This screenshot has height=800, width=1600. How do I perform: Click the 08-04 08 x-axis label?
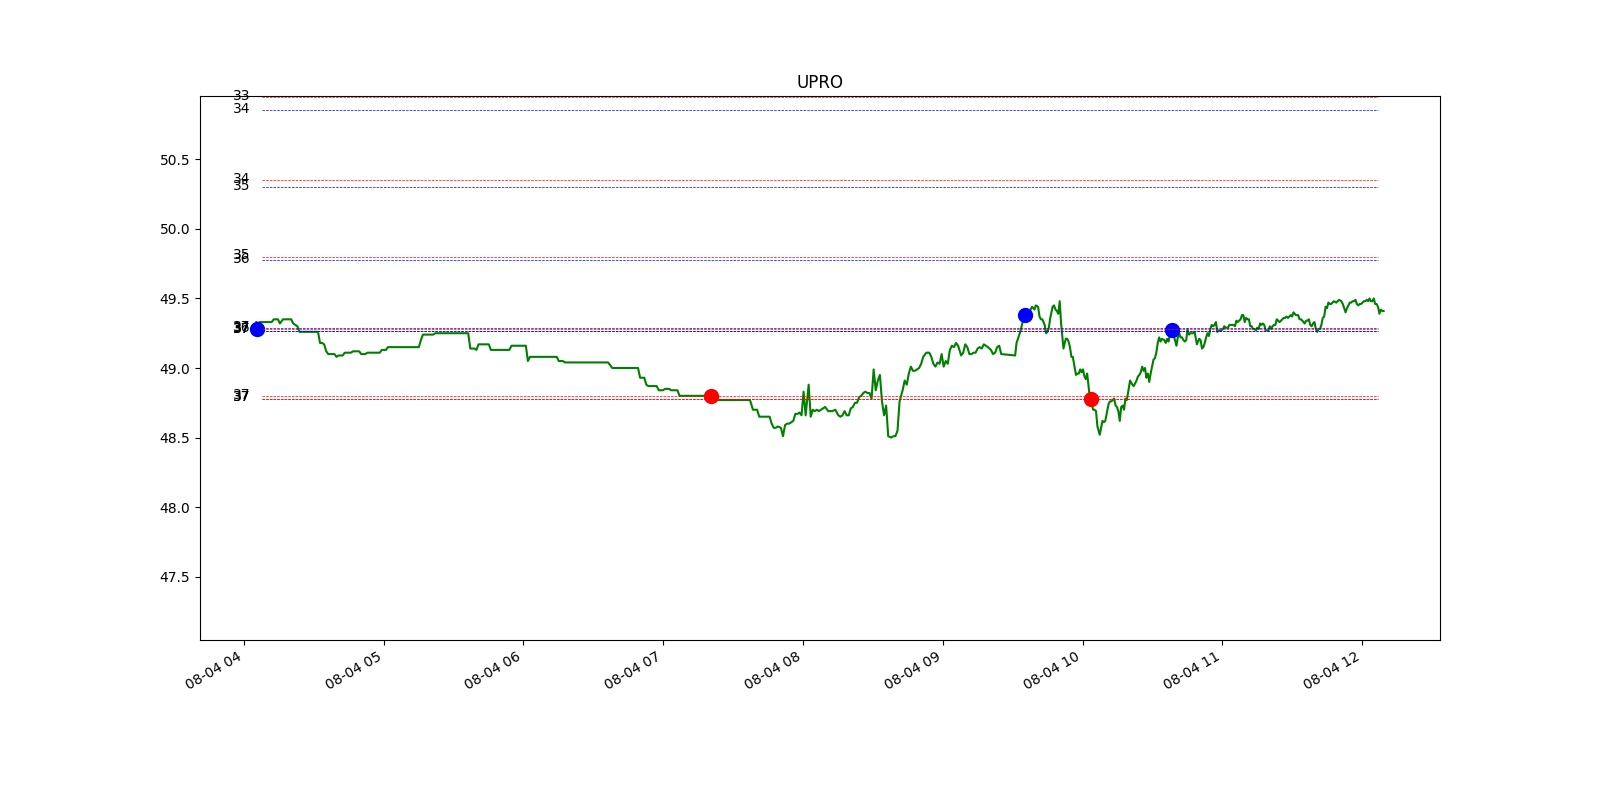(773, 669)
